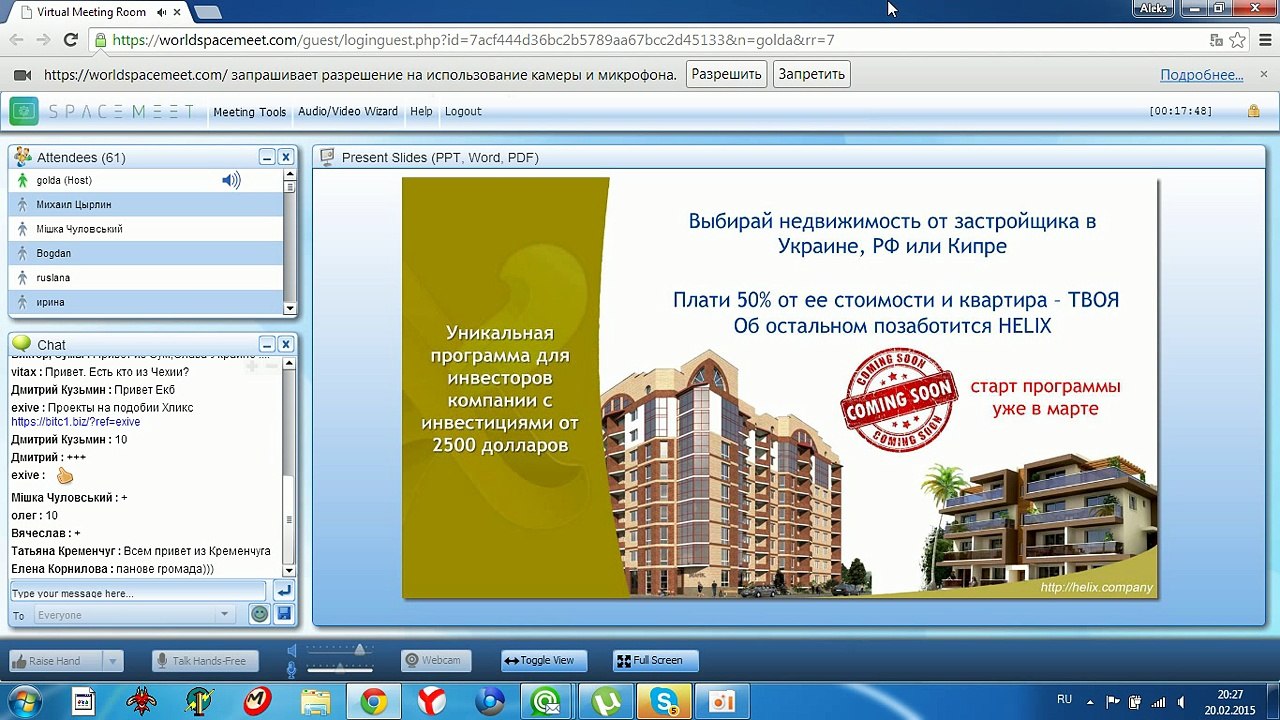This screenshot has width=1280, height=720.
Task: Send the chat message with the arrow icon
Action: tap(283, 591)
